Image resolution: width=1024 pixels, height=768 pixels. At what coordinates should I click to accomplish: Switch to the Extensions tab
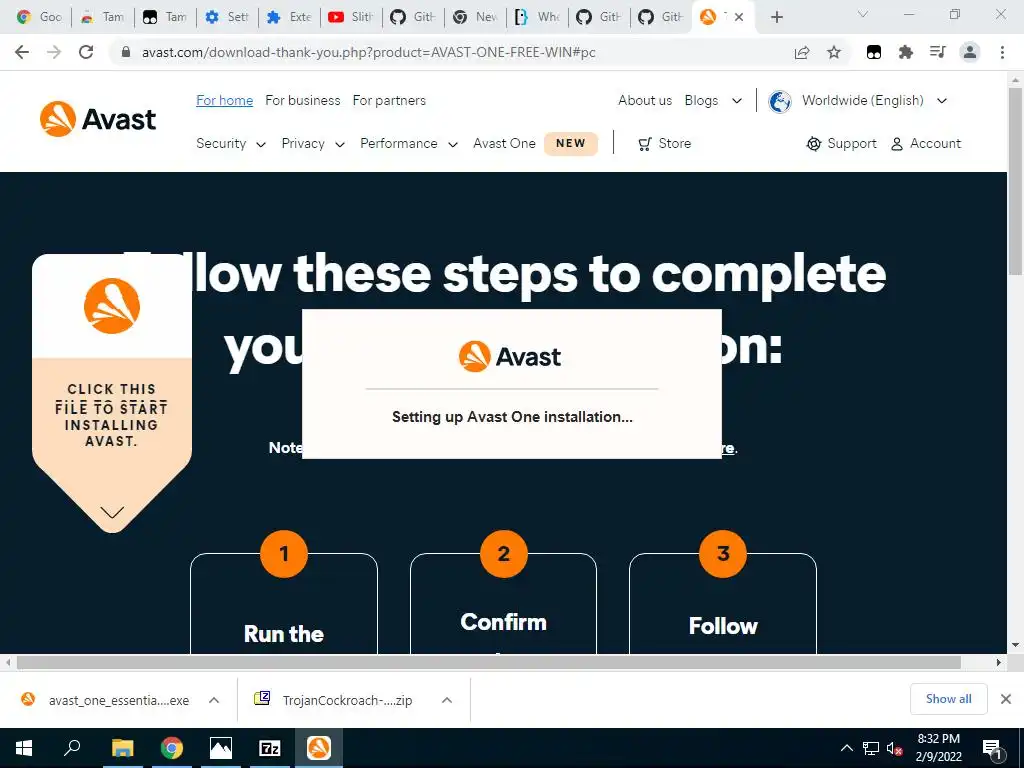[289, 17]
